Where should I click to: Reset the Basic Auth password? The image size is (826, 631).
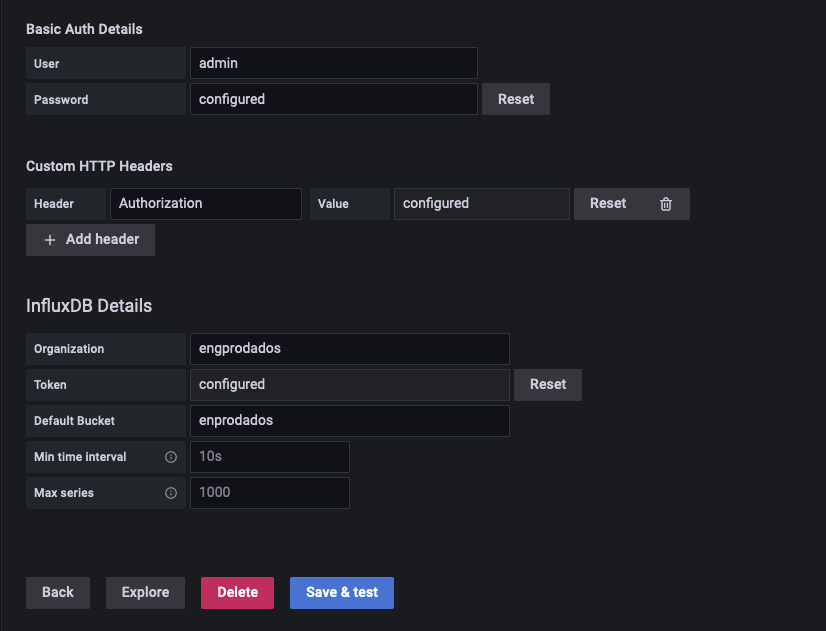pos(516,99)
